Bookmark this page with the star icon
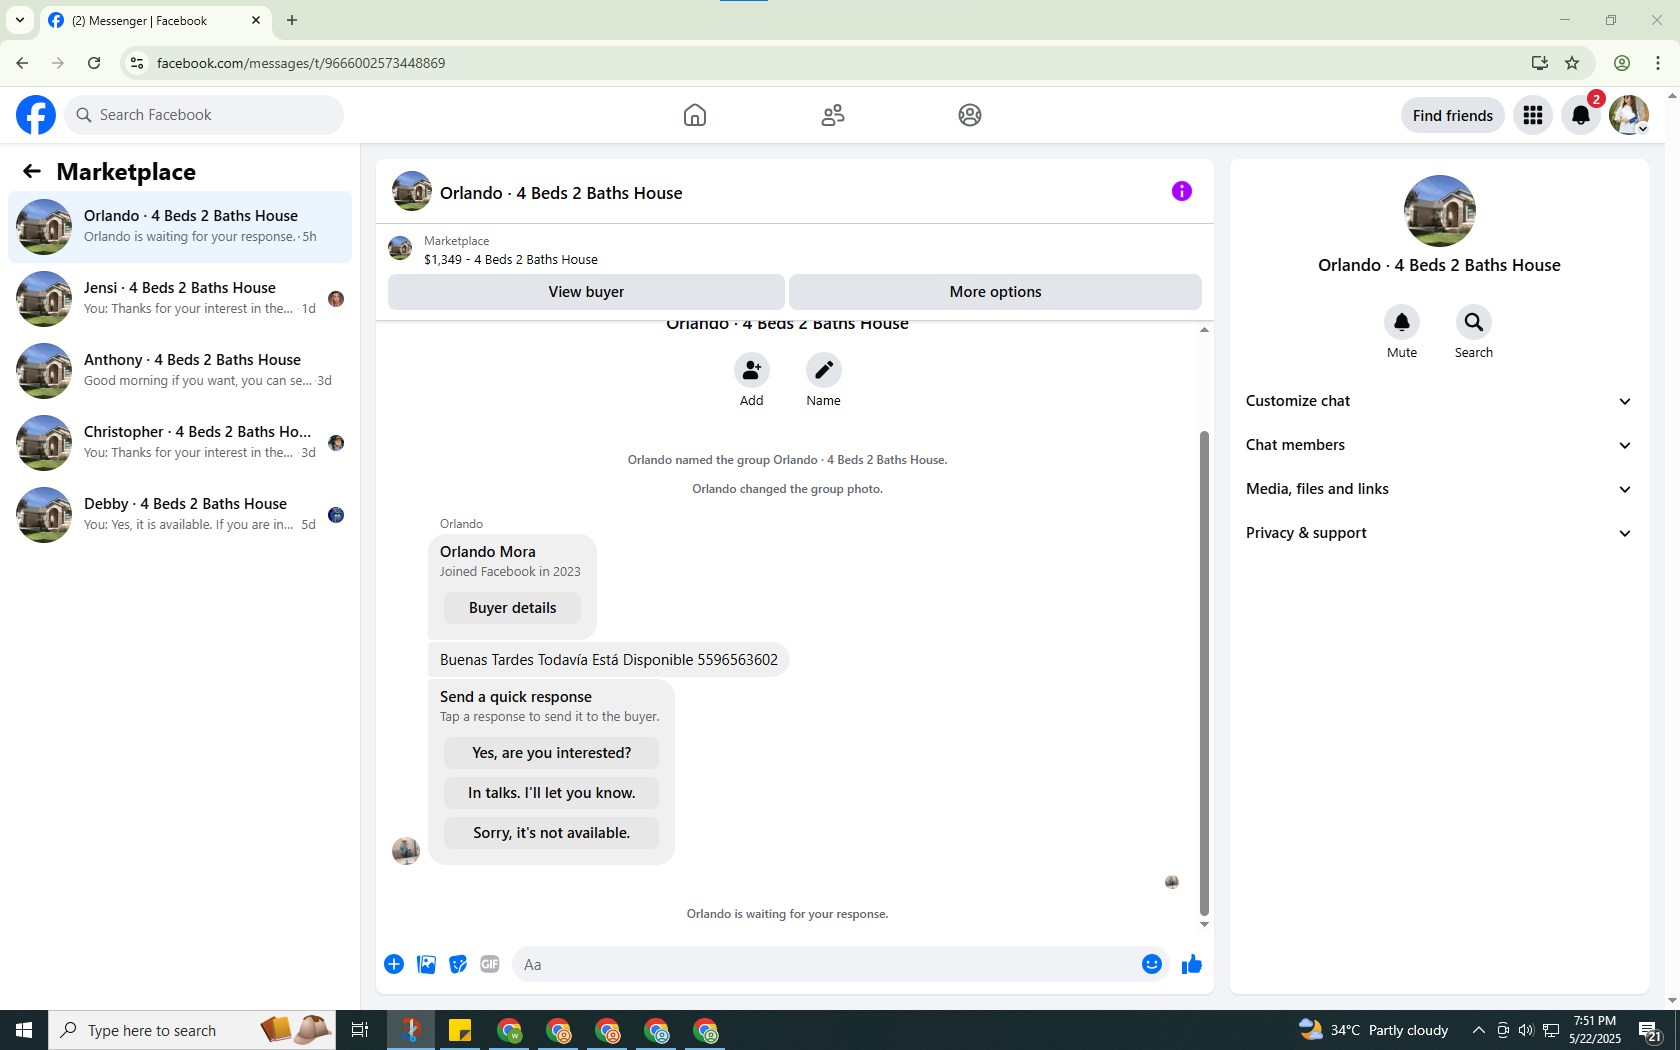 coord(1572,63)
